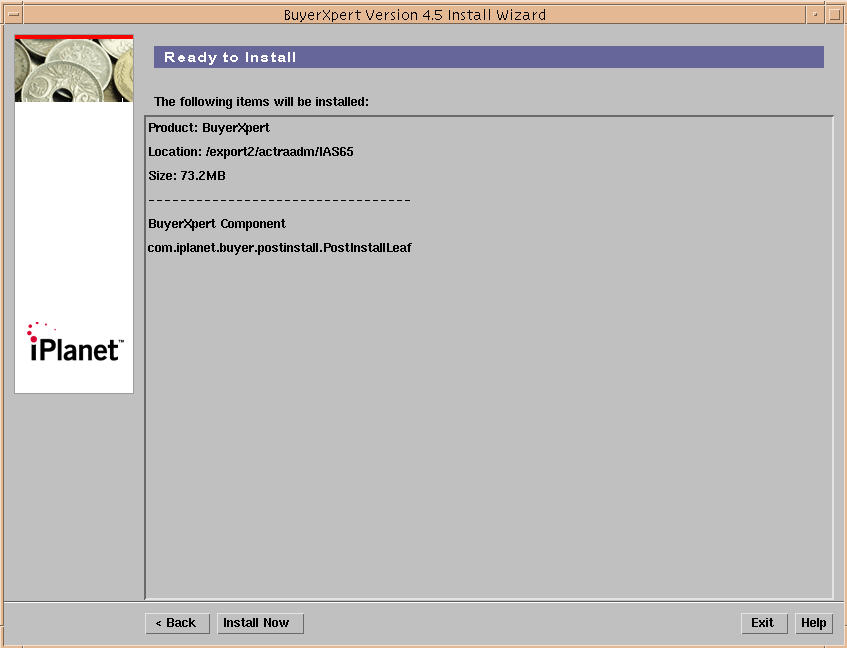Image resolution: width=847 pixels, height=648 pixels.
Task: Click the Install Now button
Action: (x=260, y=623)
